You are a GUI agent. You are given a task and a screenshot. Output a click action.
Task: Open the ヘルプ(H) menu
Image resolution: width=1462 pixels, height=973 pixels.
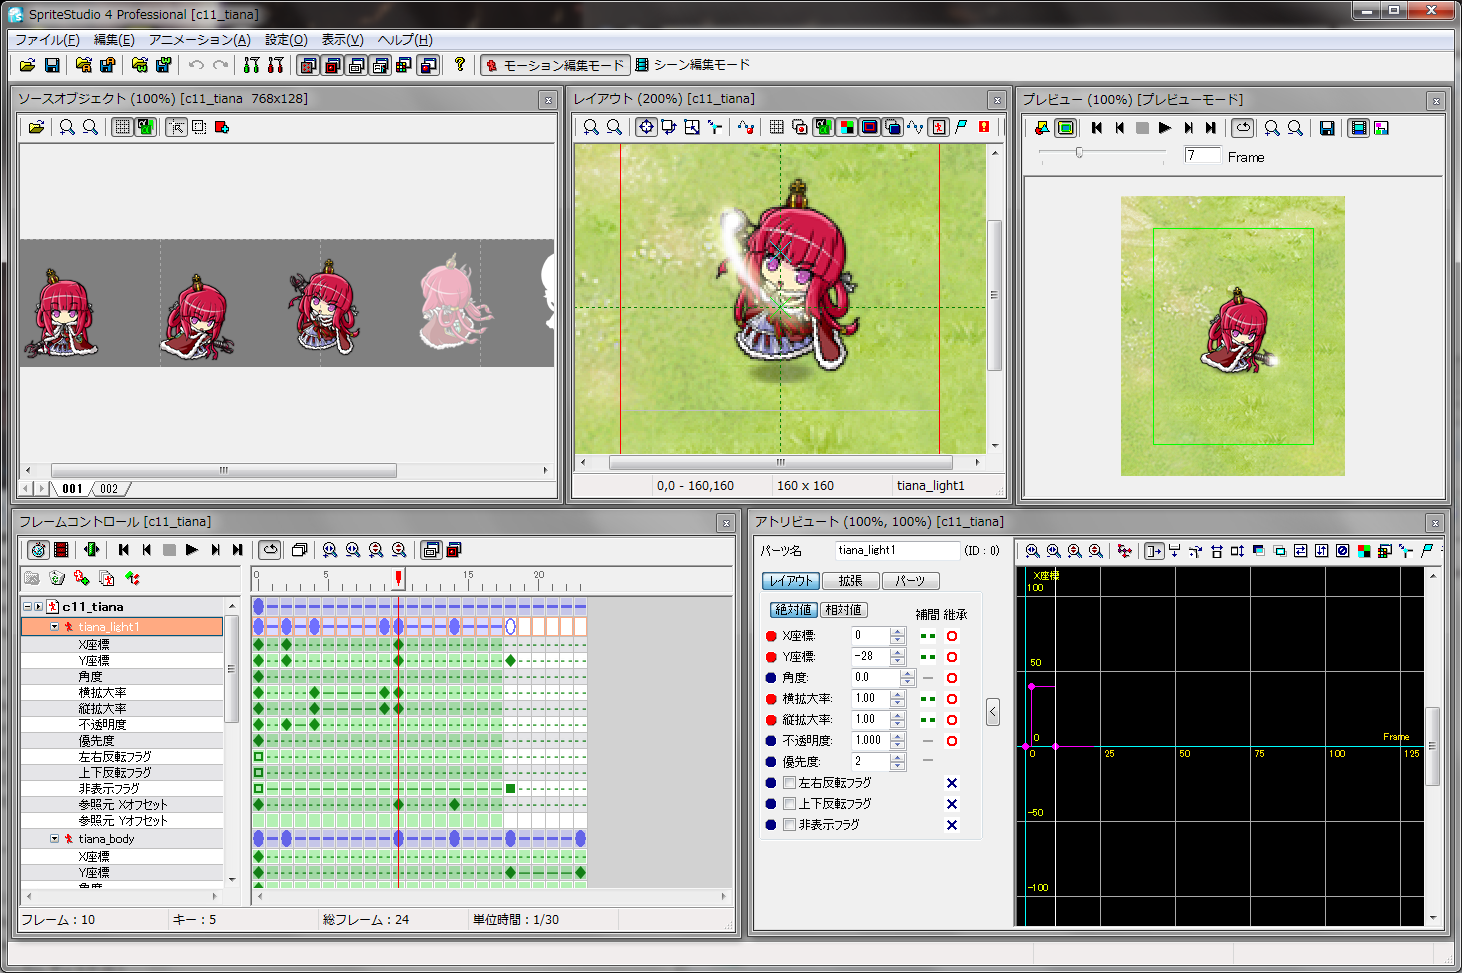405,40
